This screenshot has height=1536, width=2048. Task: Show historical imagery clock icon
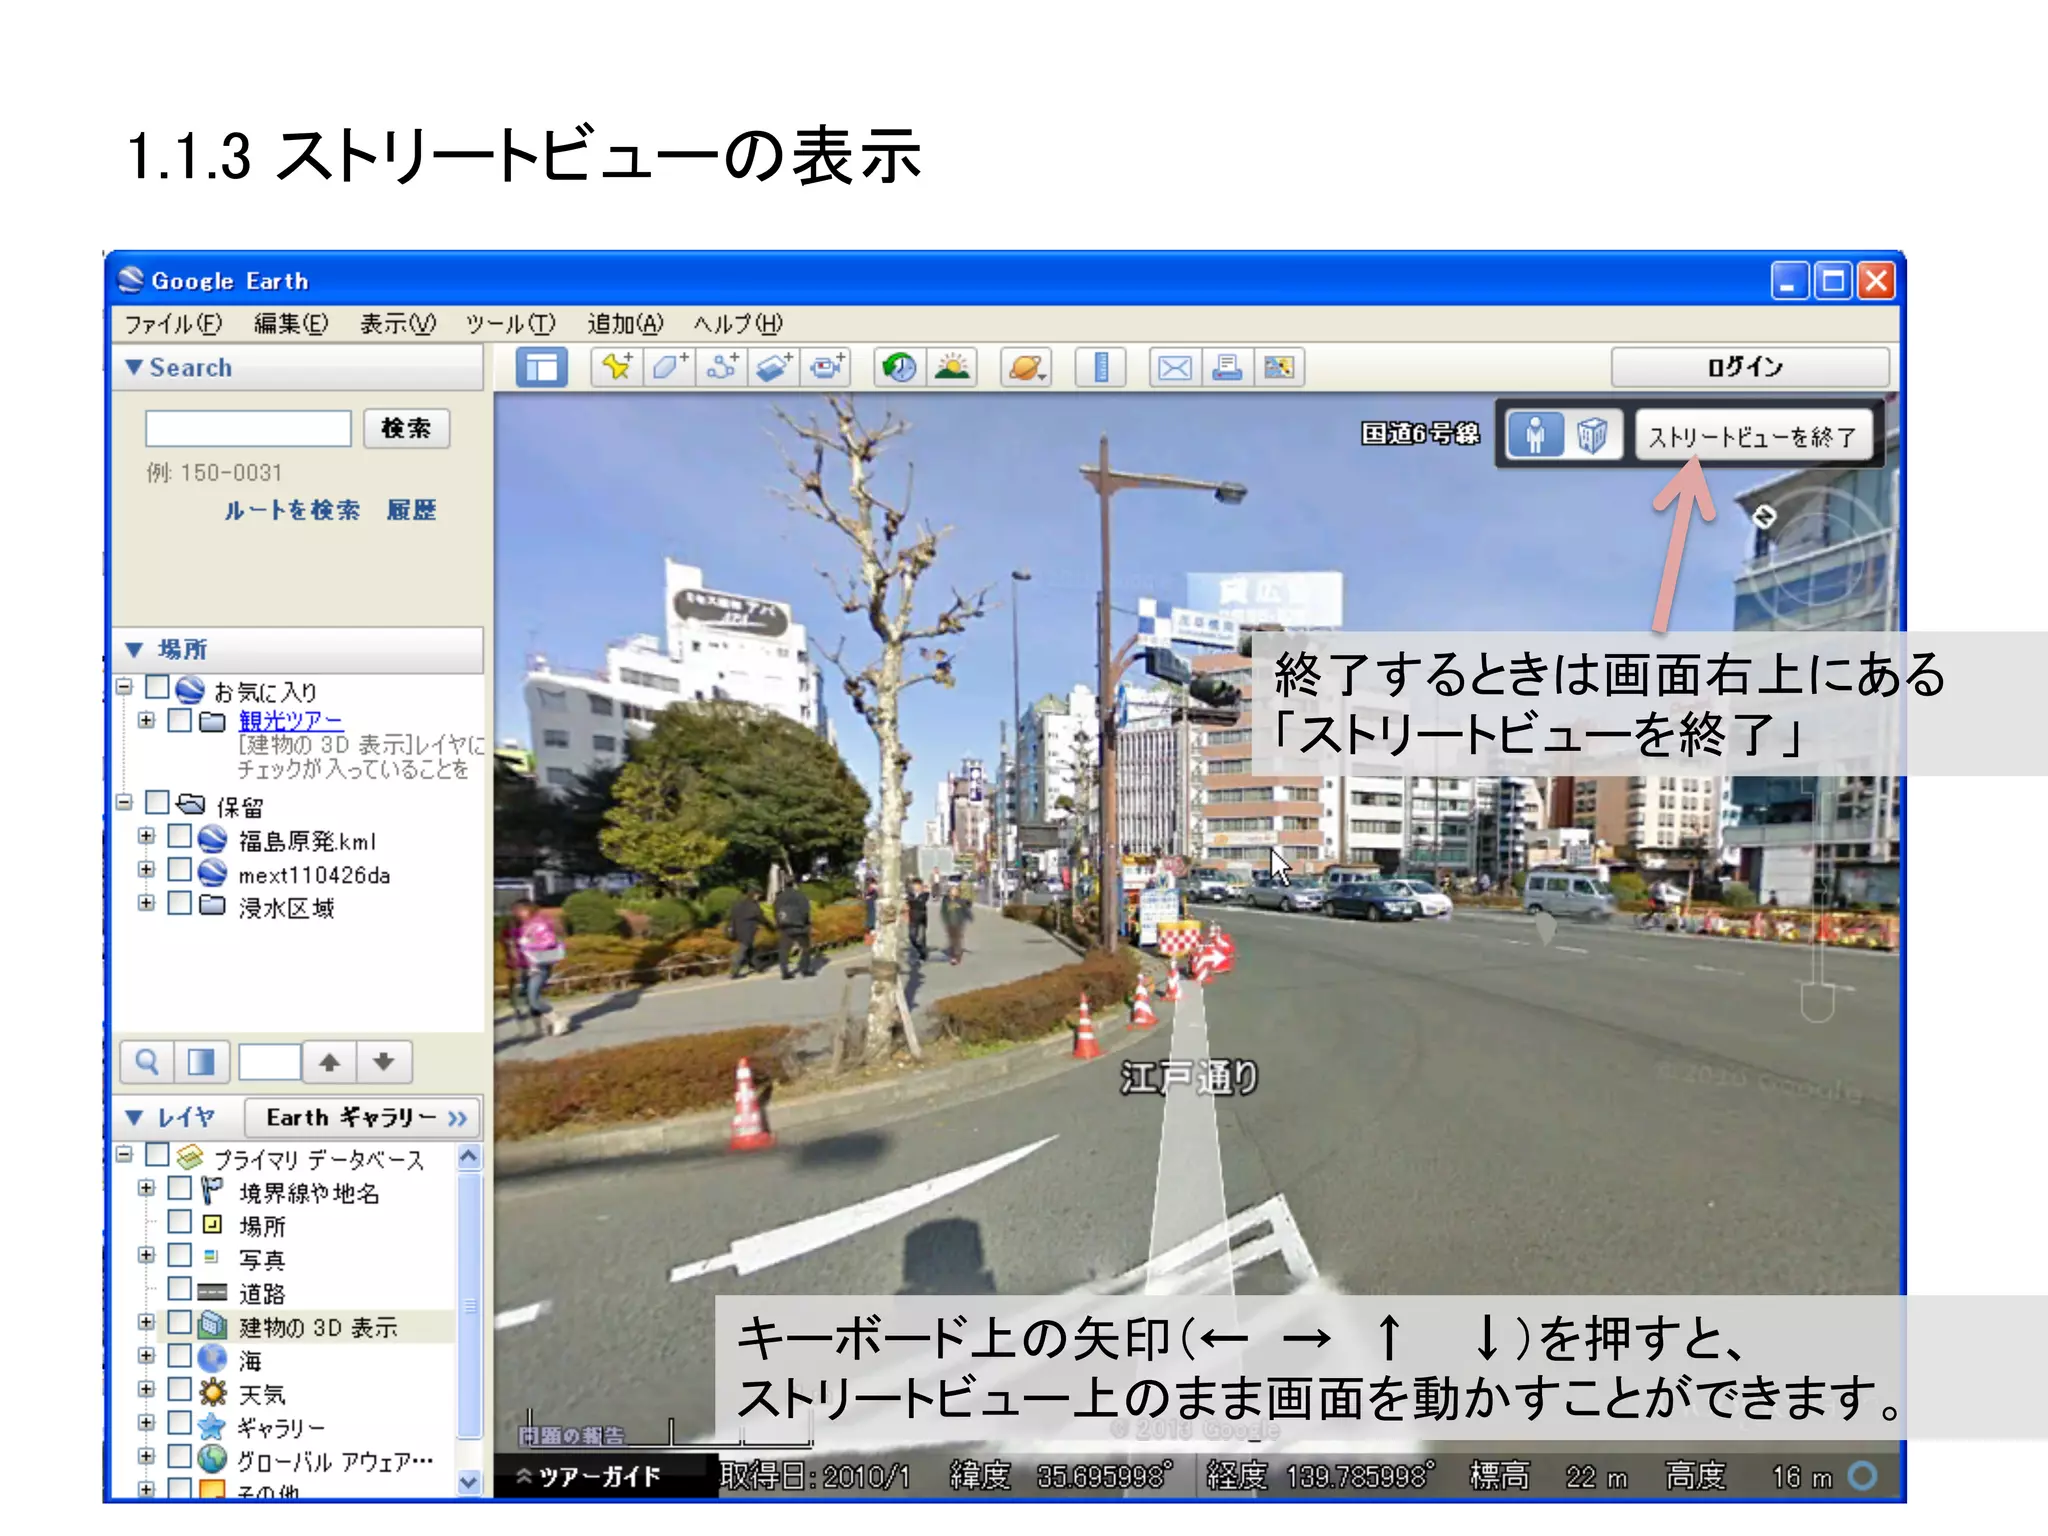tap(900, 367)
